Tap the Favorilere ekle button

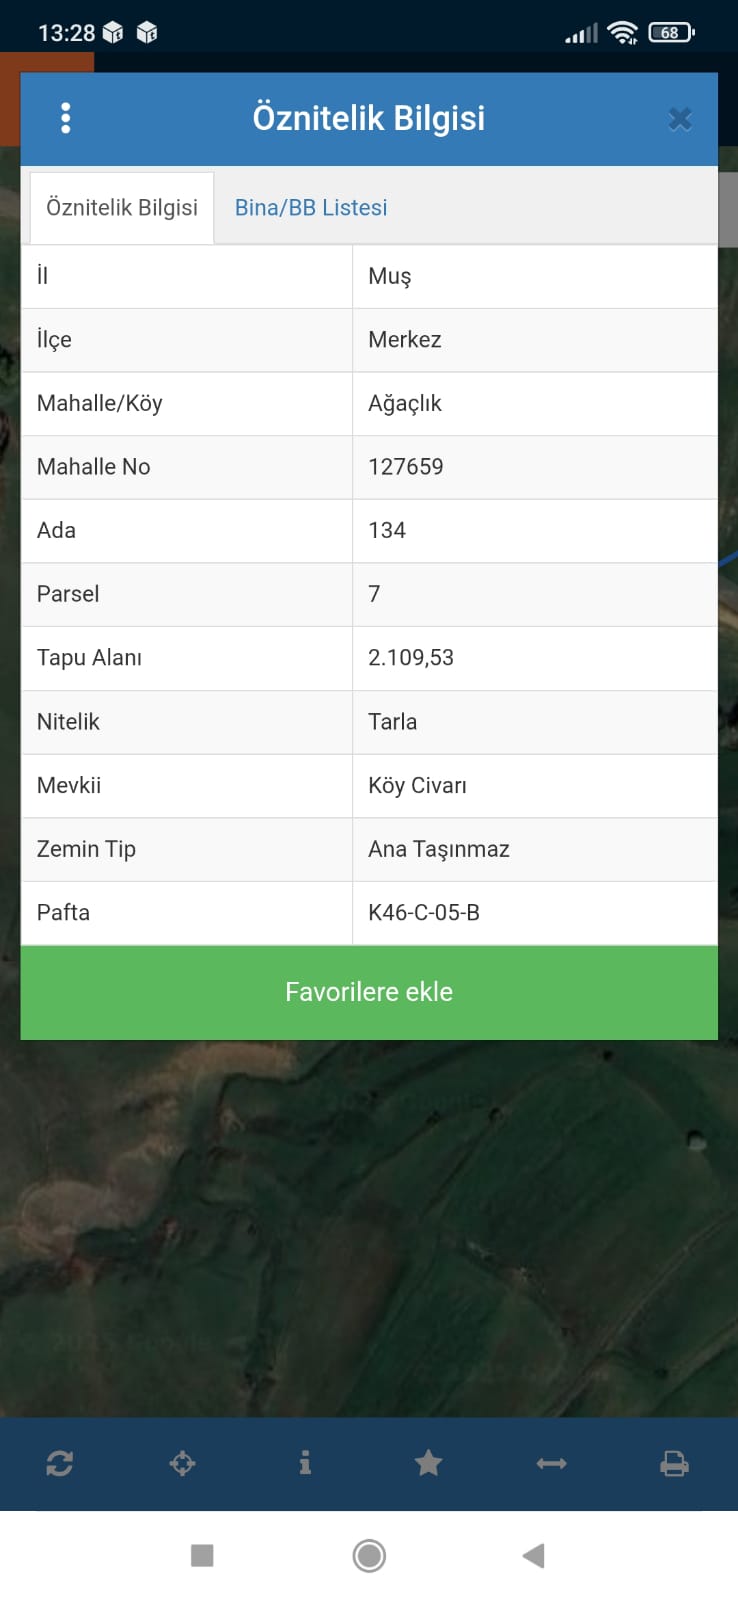[369, 992]
